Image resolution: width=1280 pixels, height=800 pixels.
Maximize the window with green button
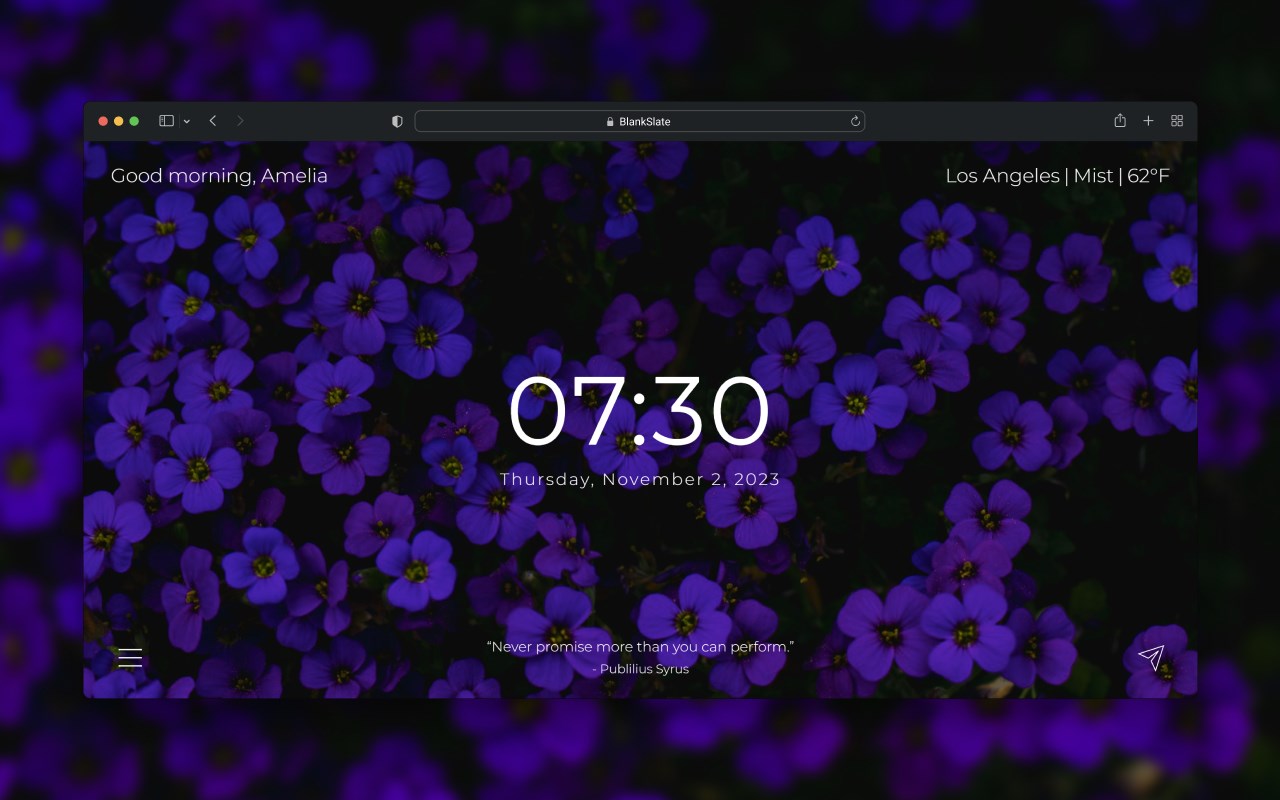point(135,121)
